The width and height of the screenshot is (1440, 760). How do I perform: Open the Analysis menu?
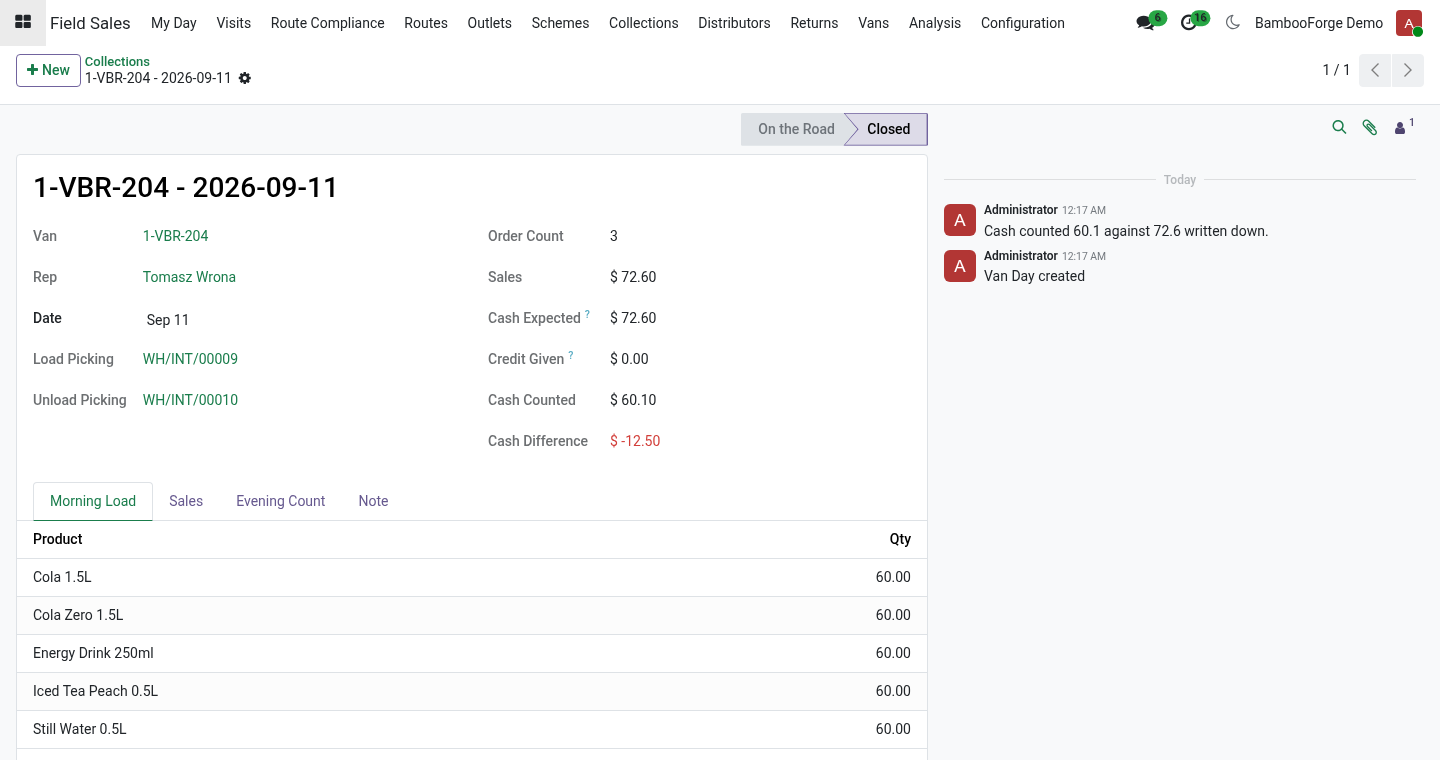[x=935, y=23]
